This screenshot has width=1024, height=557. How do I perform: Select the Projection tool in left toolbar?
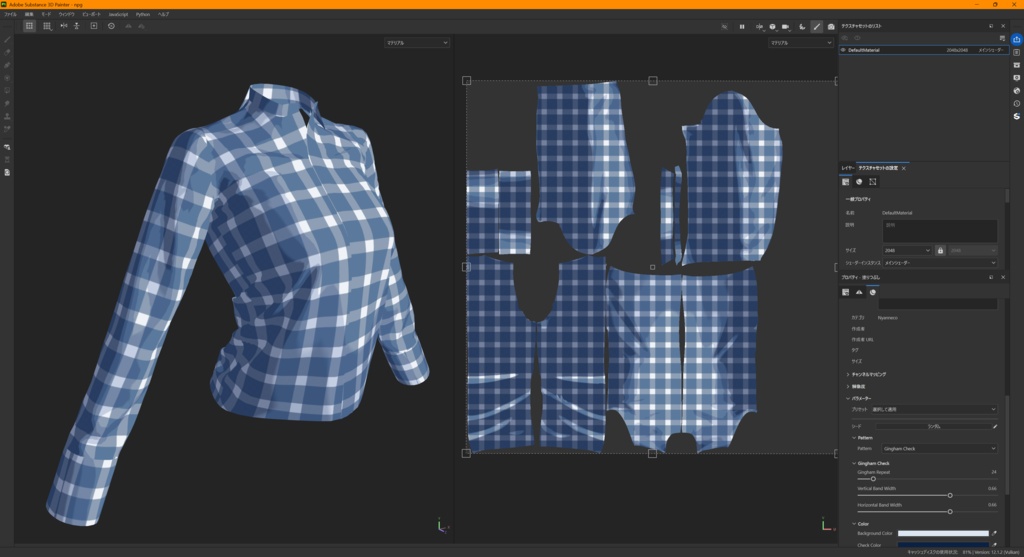point(7,65)
